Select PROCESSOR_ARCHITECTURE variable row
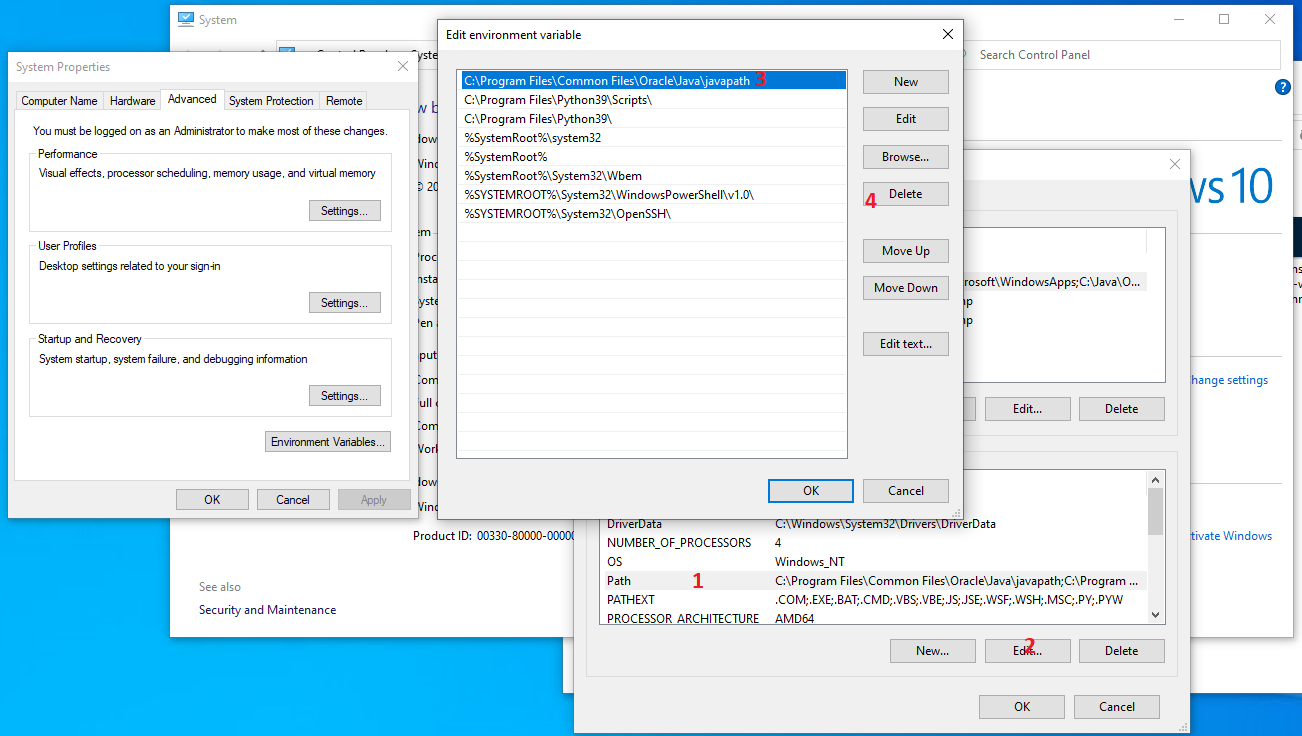 pyautogui.click(x=875, y=618)
